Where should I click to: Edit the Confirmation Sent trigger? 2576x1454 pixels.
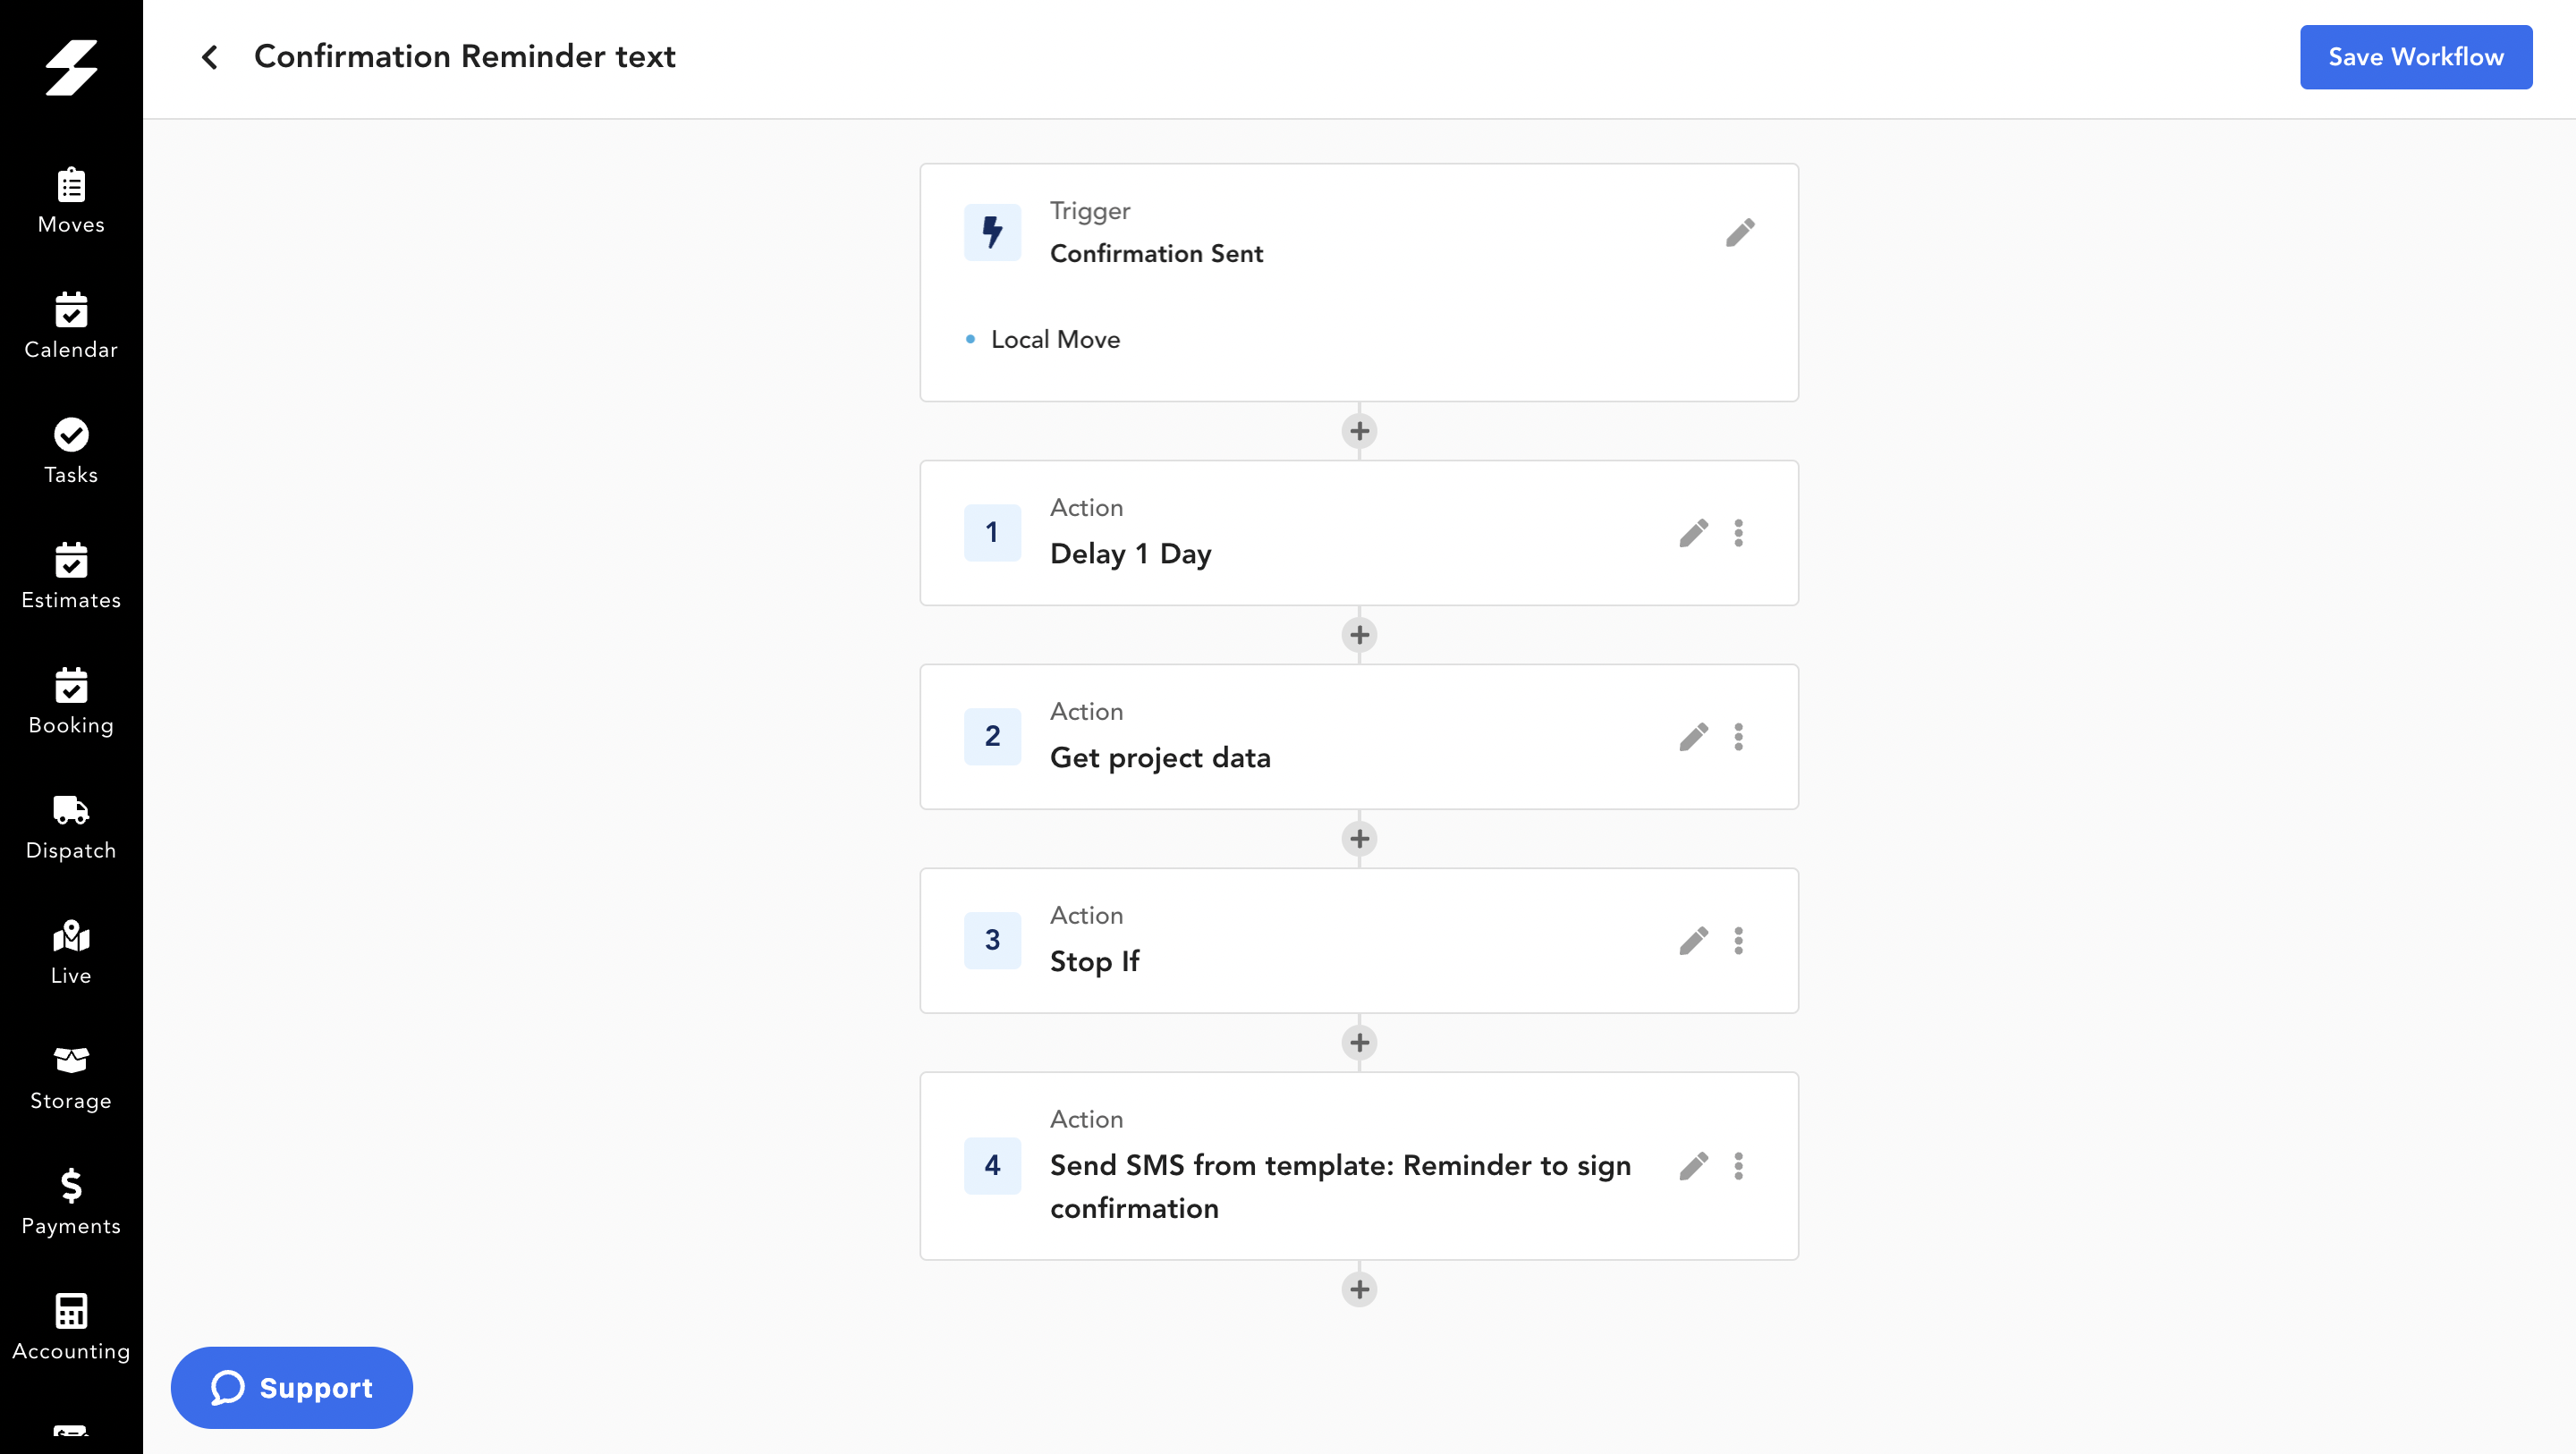[x=1740, y=232]
